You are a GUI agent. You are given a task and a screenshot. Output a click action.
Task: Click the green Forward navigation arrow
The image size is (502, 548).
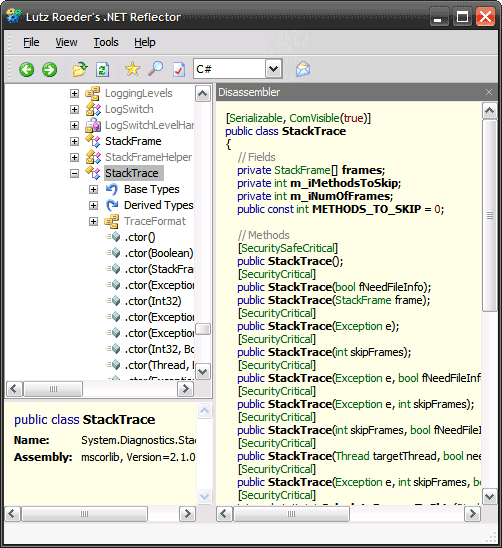[49, 69]
